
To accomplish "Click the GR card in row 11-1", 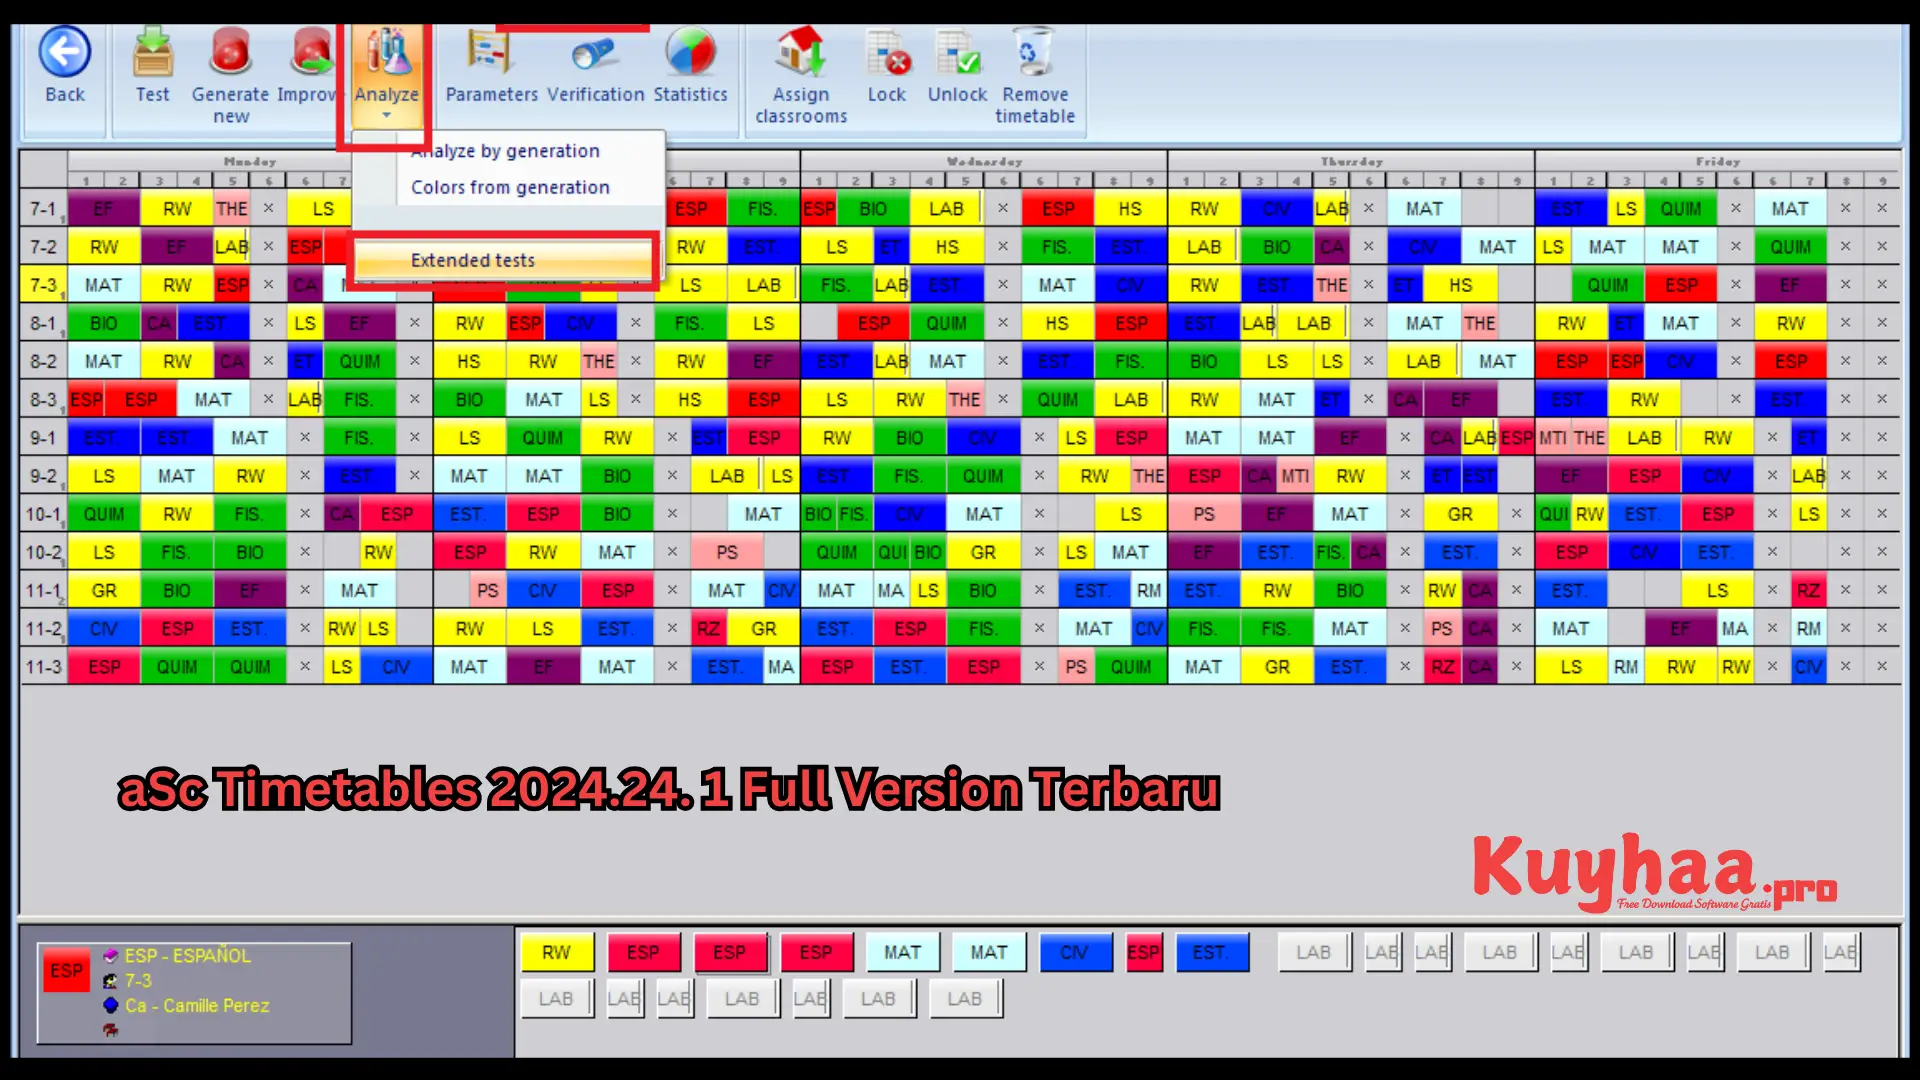I will (104, 590).
